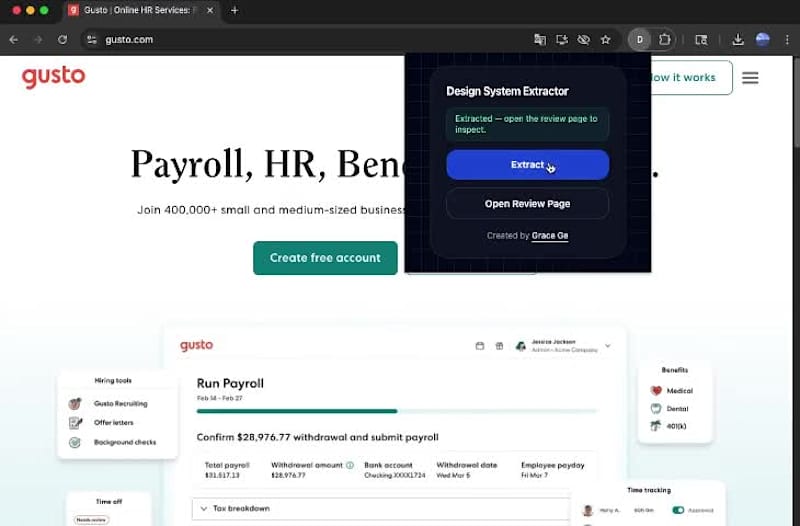Click the 'Wed Mar 5' withdrawal date
The image size is (800, 526).
[453, 475]
